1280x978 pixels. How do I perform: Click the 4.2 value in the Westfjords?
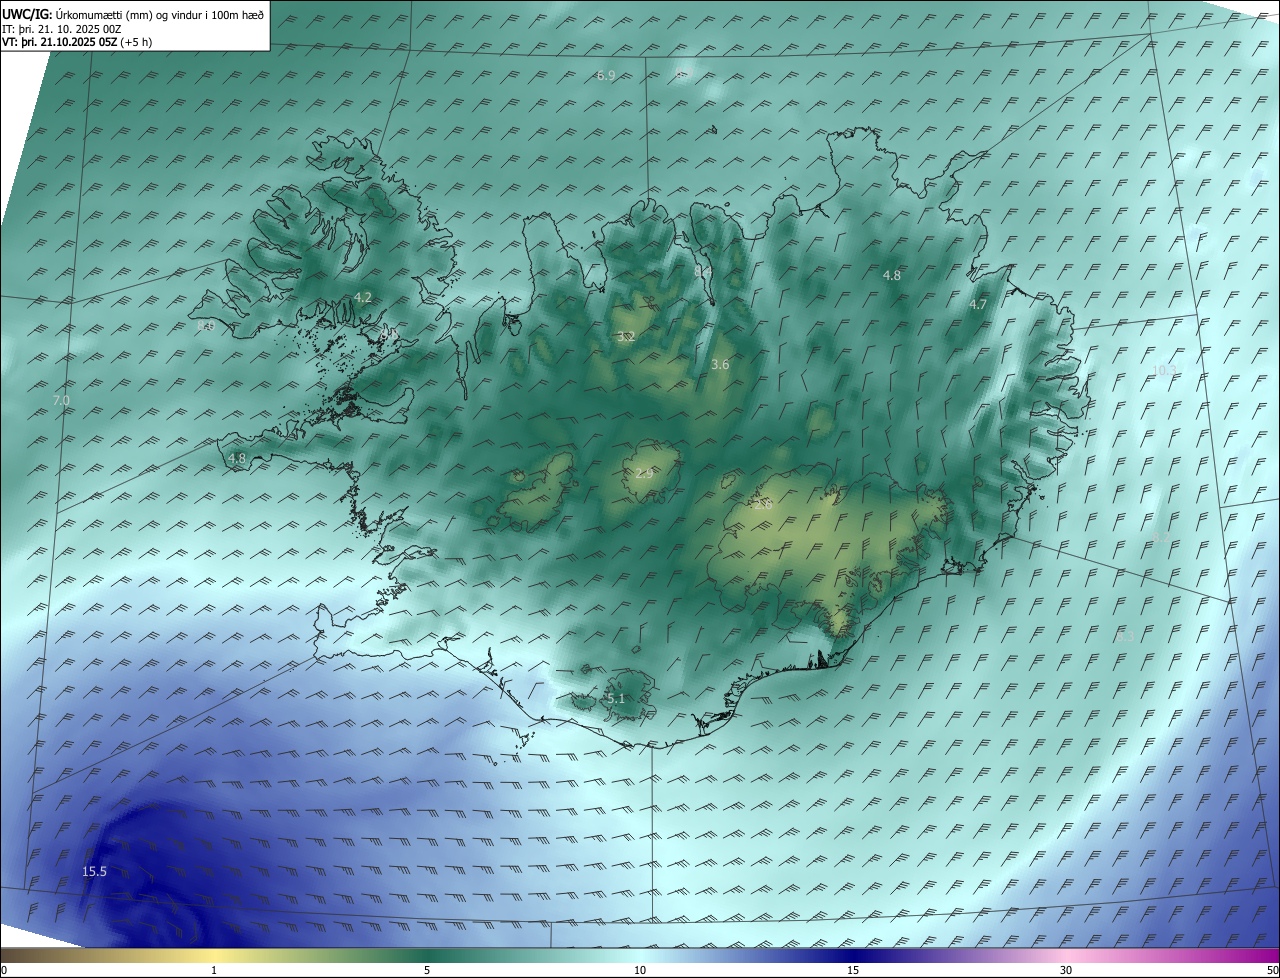(363, 297)
